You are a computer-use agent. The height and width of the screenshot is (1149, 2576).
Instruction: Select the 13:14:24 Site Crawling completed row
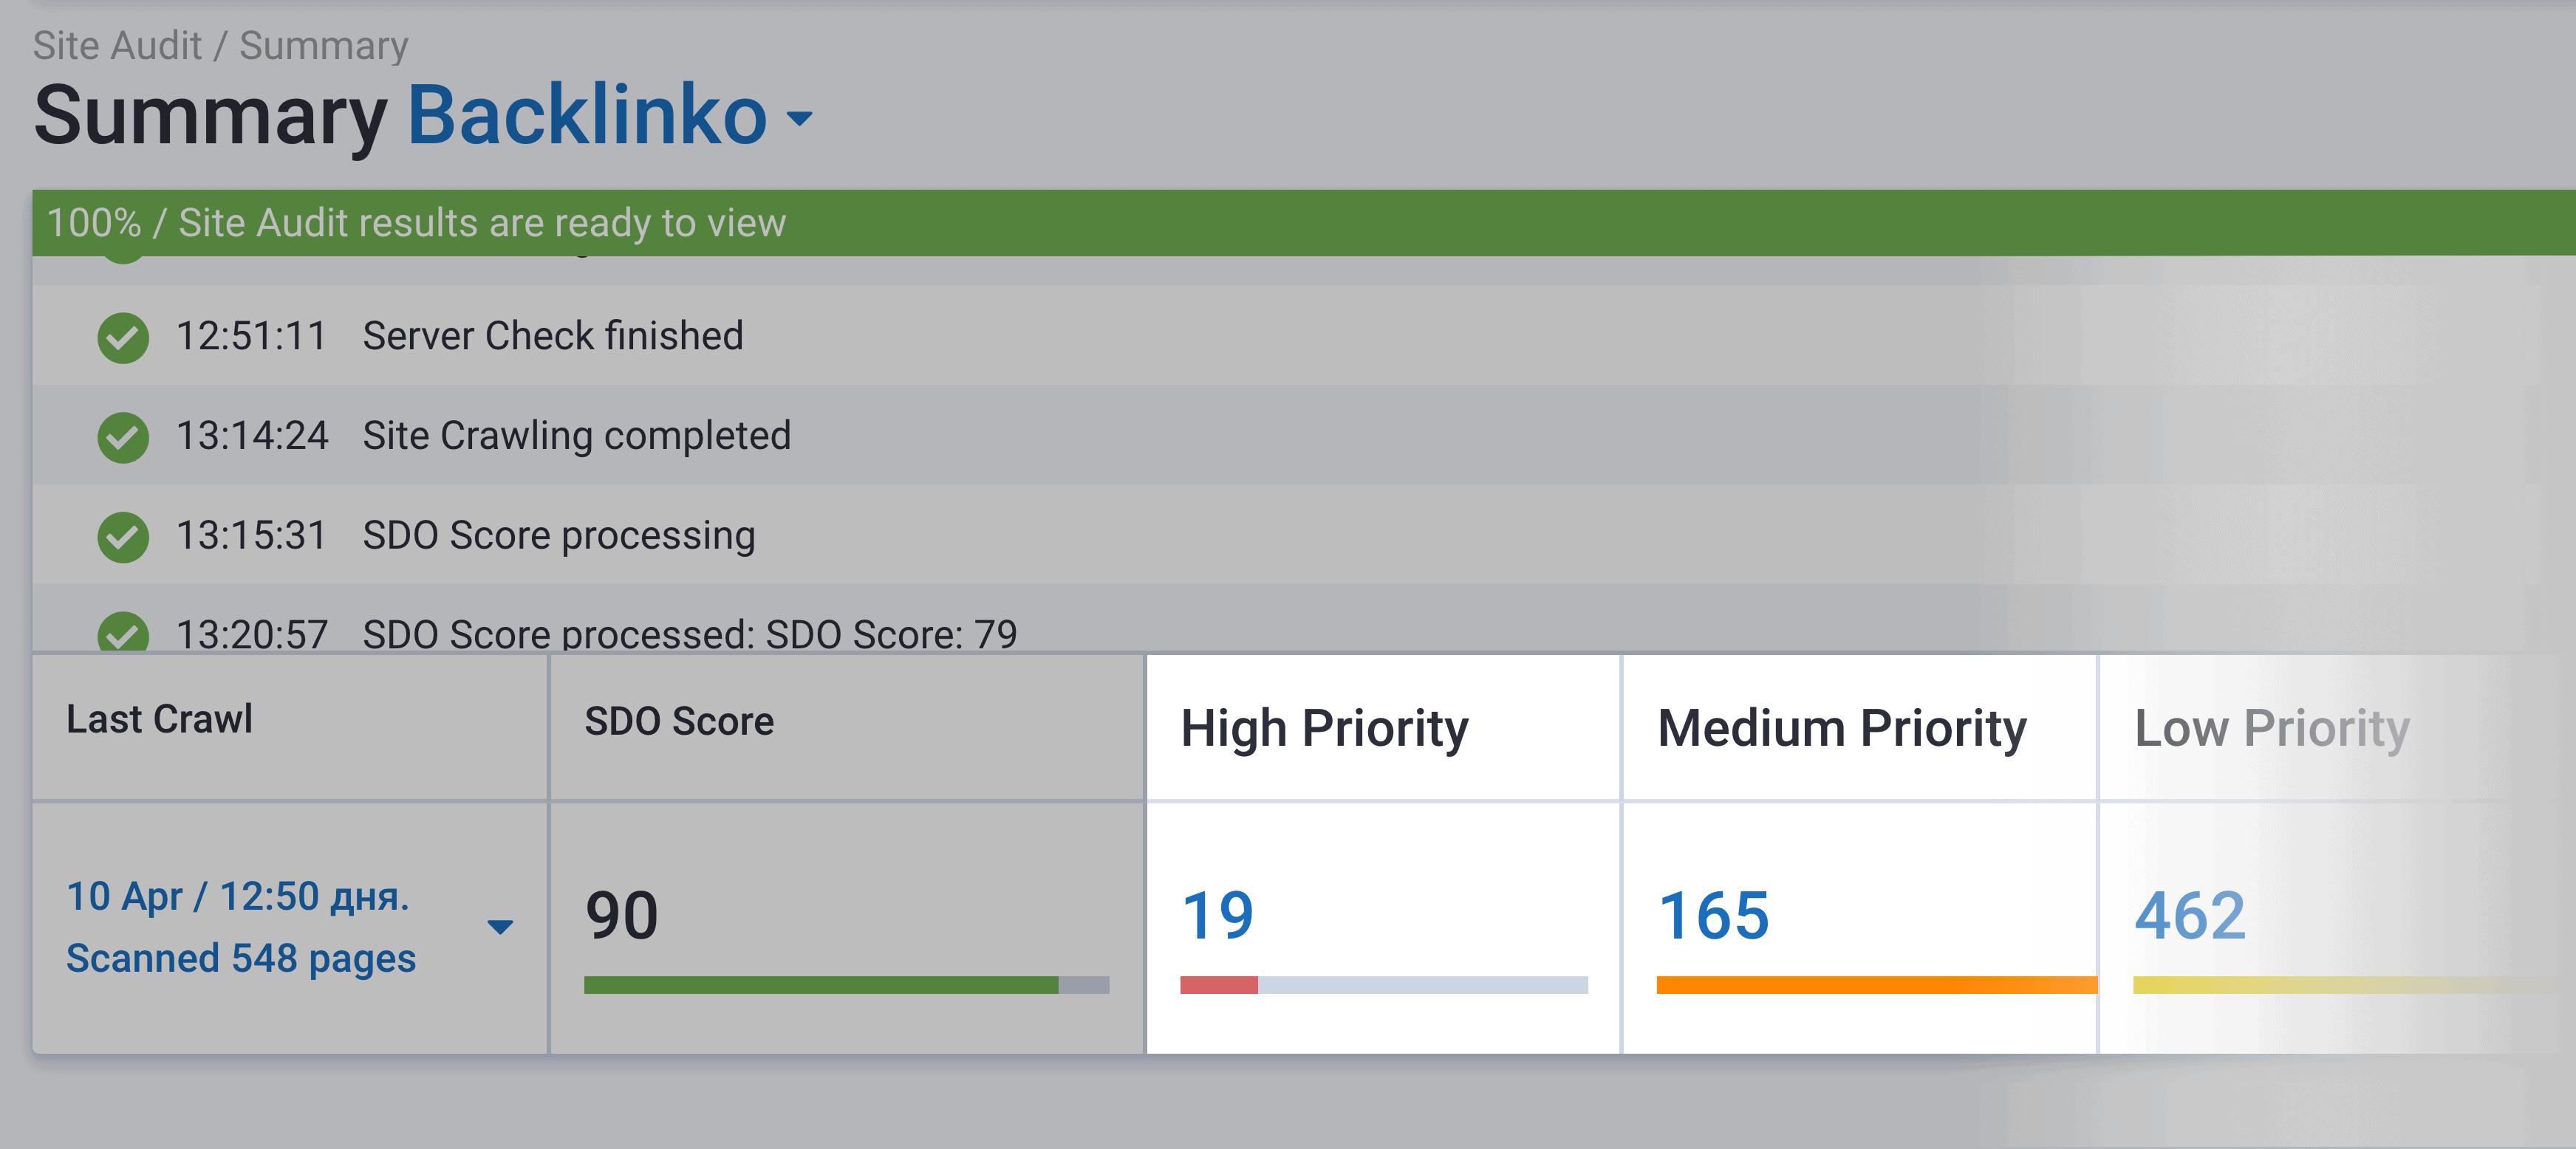coord(1304,435)
